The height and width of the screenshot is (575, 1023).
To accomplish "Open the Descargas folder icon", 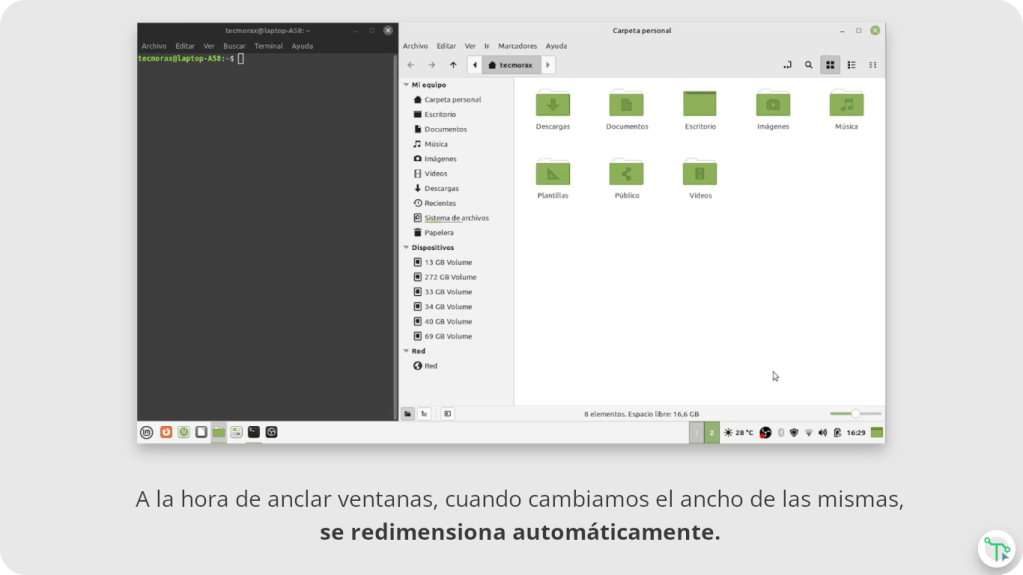I will pos(552,104).
